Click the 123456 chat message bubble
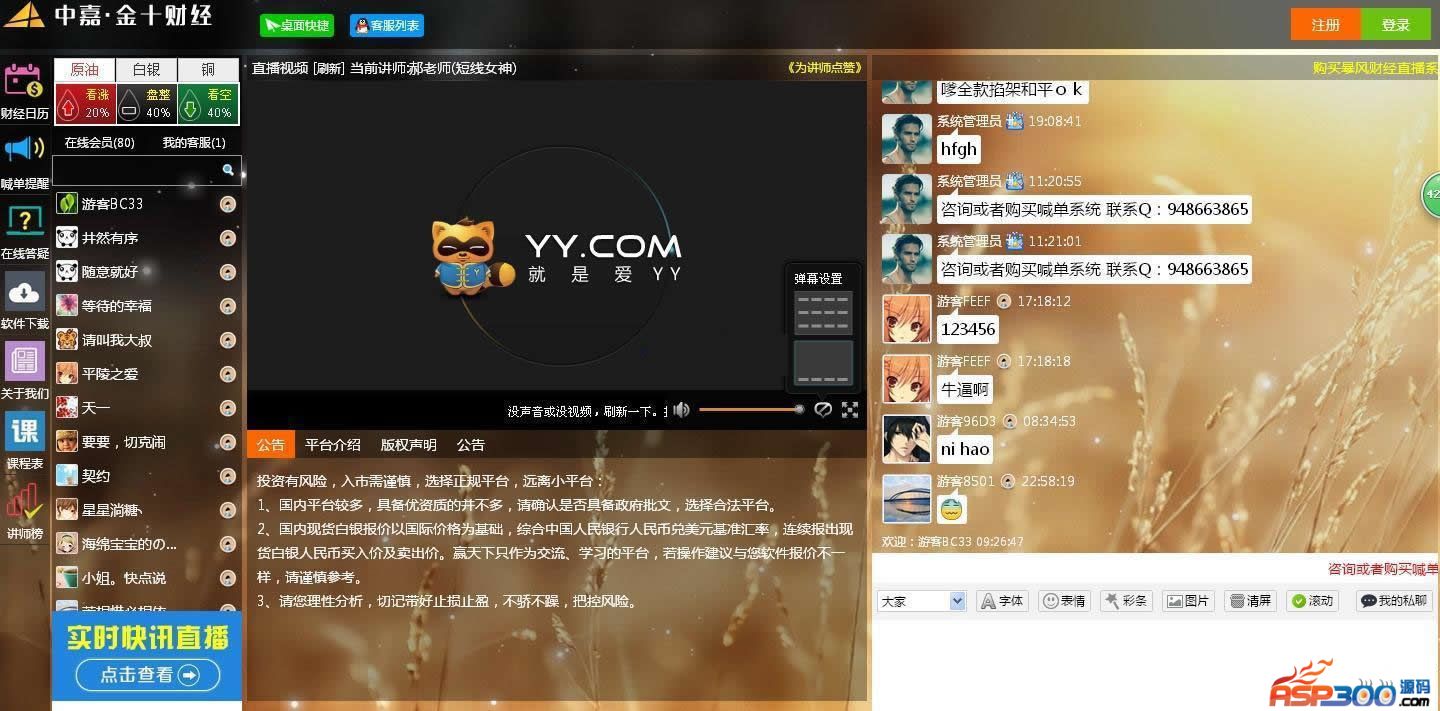This screenshot has height=711, width=1440. click(968, 329)
